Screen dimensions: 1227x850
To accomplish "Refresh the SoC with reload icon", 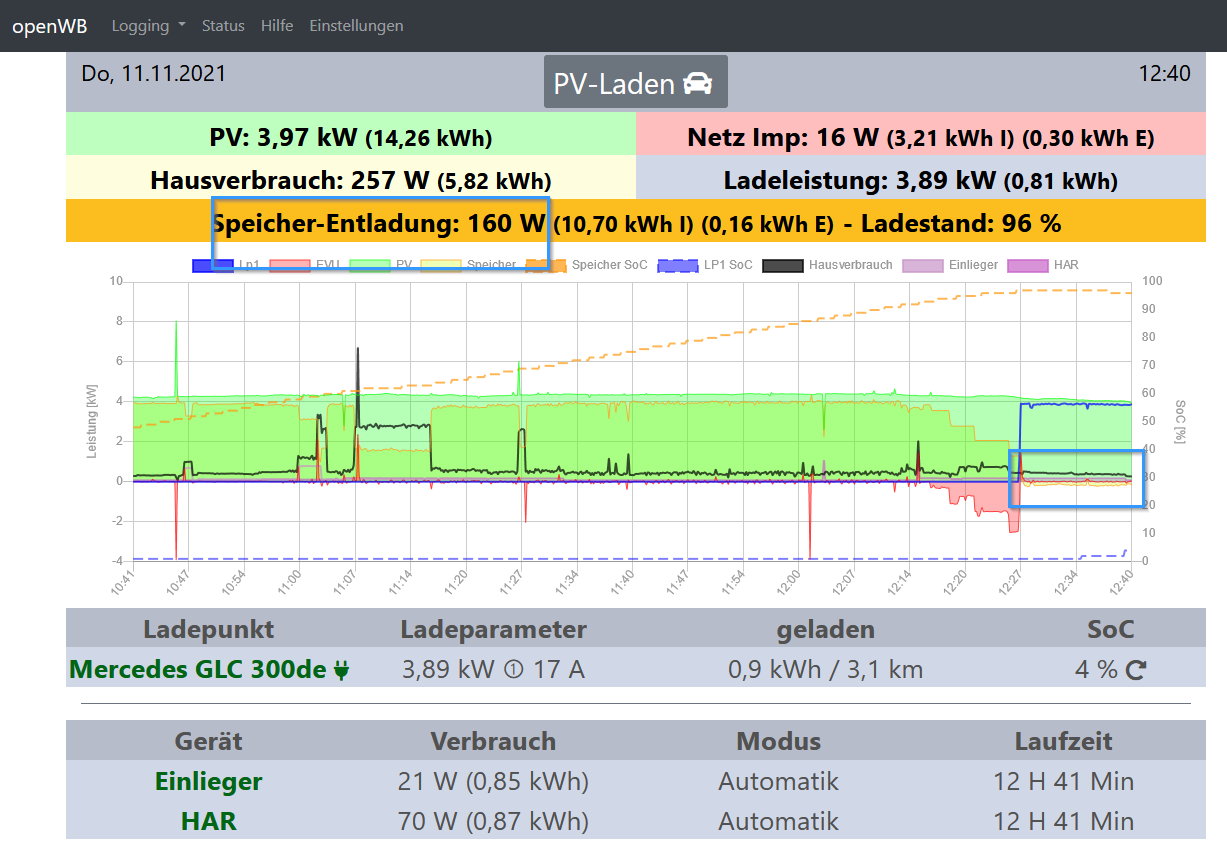I will pos(1135,670).
